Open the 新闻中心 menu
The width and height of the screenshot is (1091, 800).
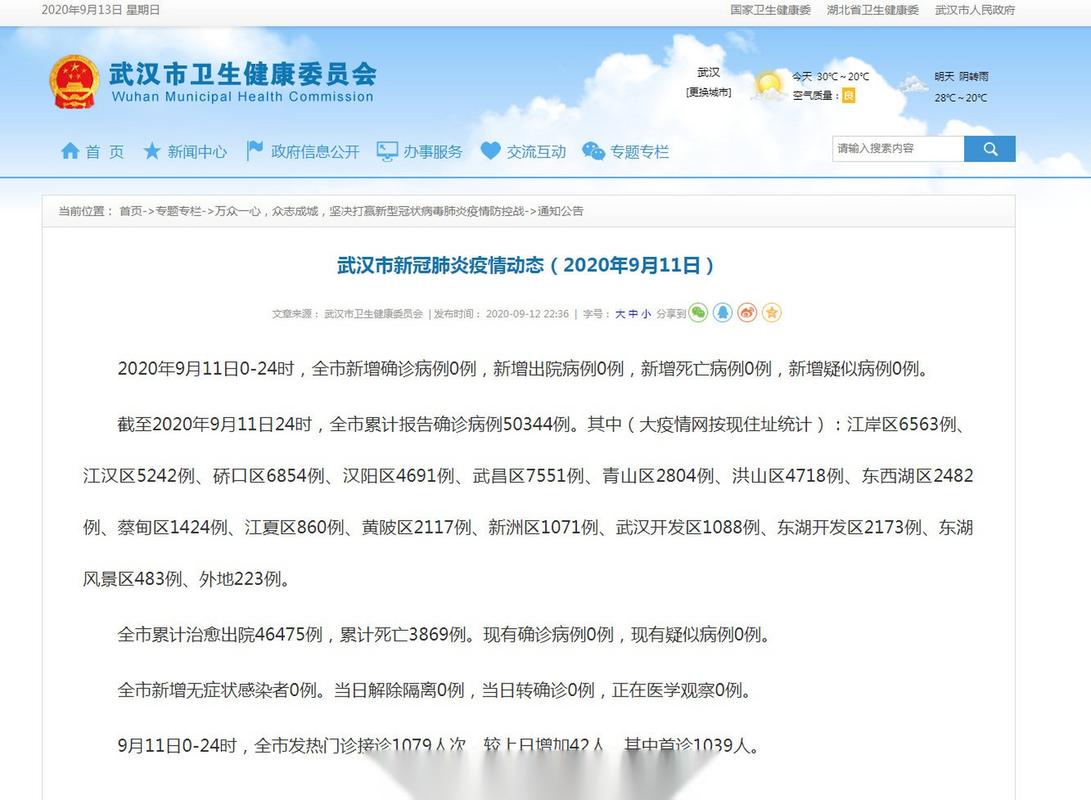[x=197, y=149]
